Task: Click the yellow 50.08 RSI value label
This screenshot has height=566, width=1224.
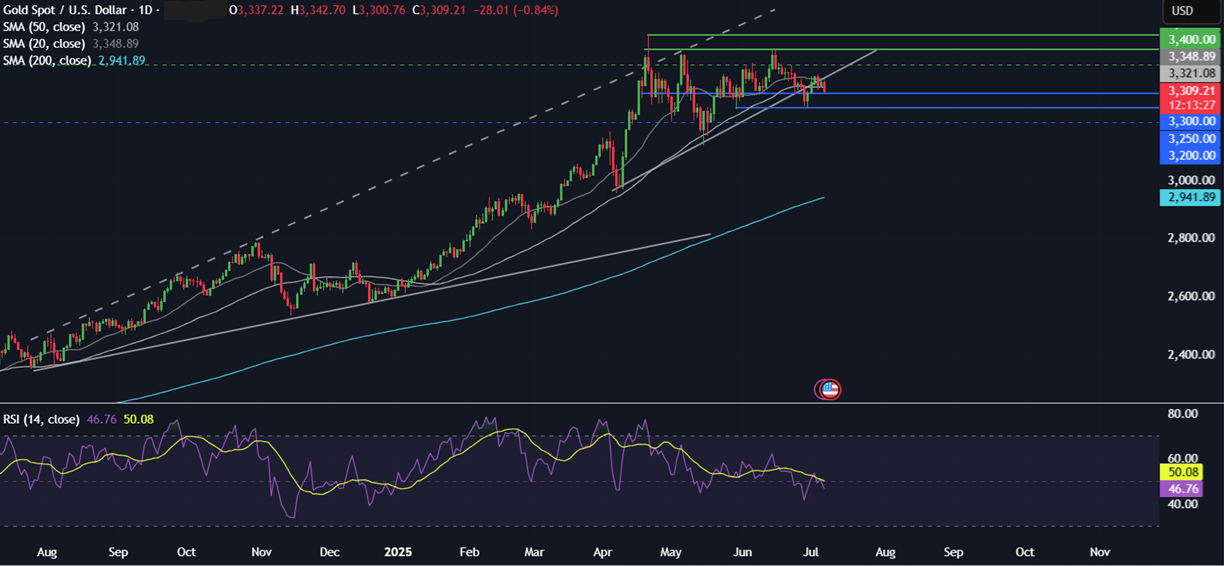Action: 1180,471
